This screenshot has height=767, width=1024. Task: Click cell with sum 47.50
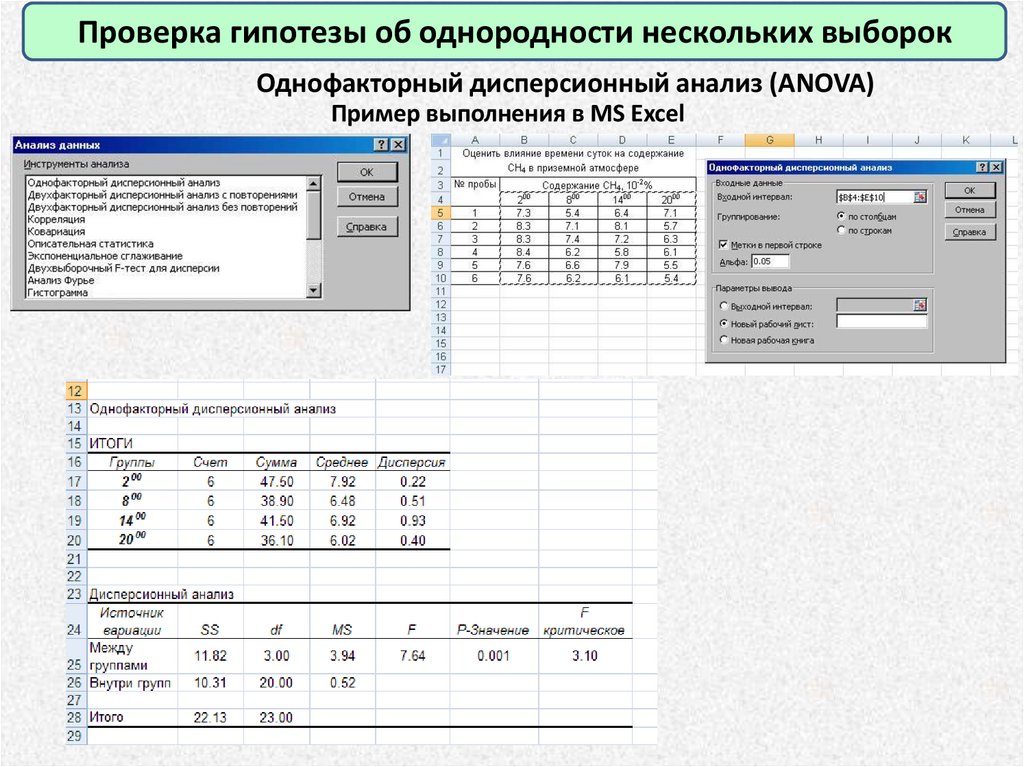[x=276, y=481]
